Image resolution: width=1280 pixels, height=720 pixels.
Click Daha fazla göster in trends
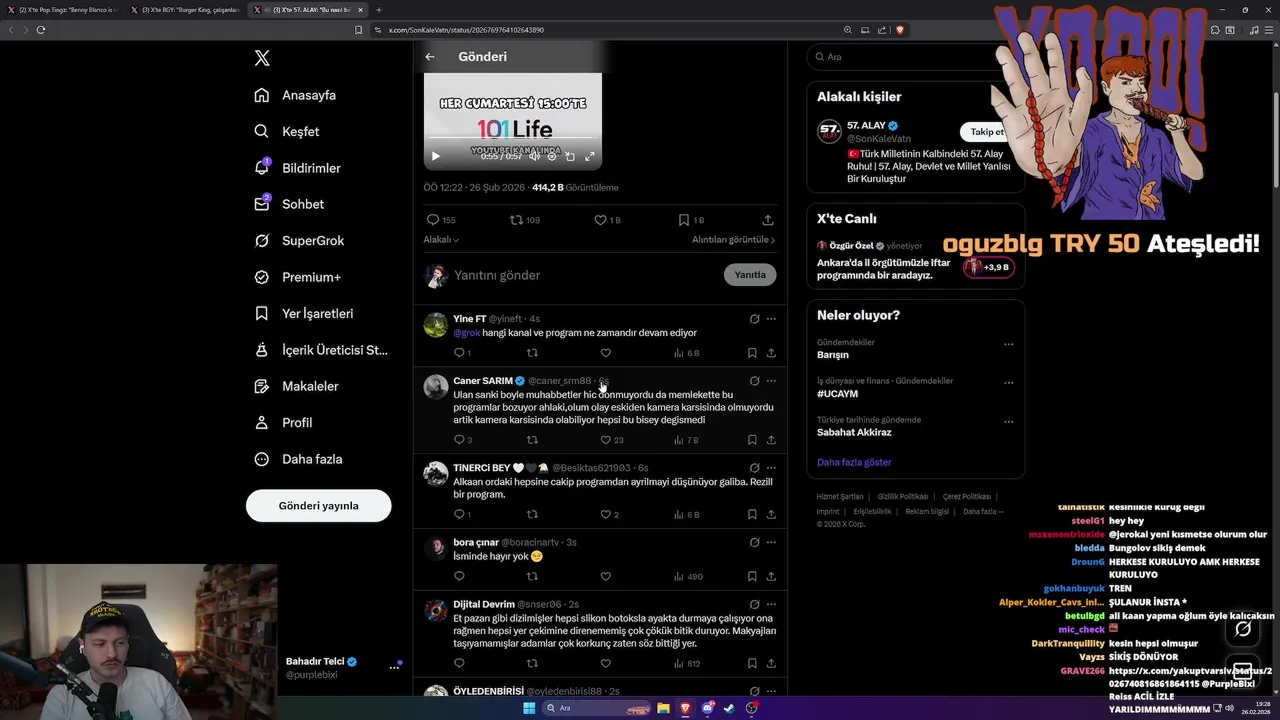coord(854,462)
